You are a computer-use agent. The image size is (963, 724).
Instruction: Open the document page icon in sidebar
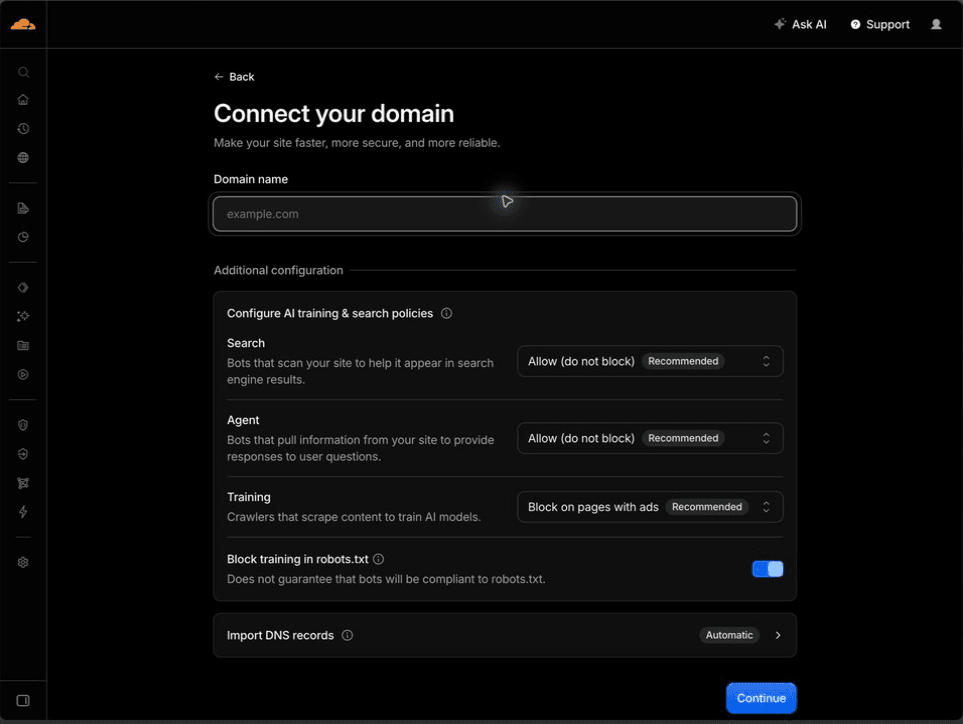23,208
